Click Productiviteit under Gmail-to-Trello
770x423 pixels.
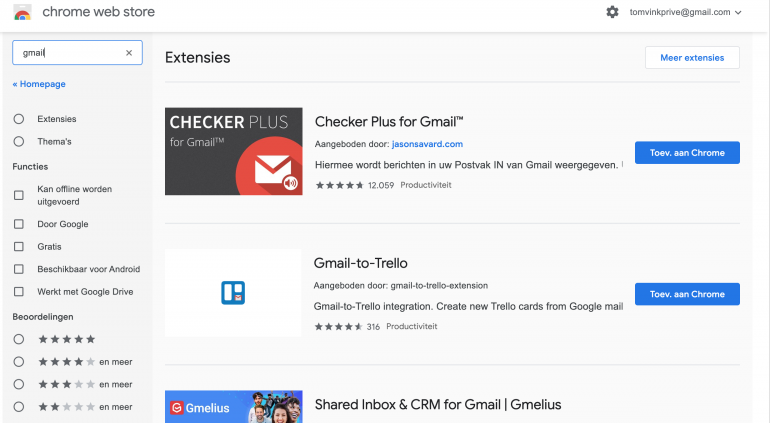(412, 327)
